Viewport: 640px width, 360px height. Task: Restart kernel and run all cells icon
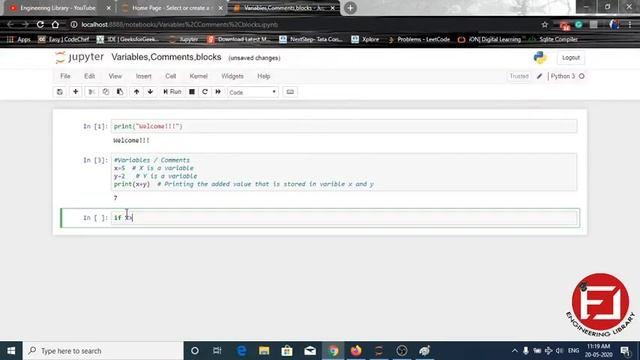[x=218, y=92]
